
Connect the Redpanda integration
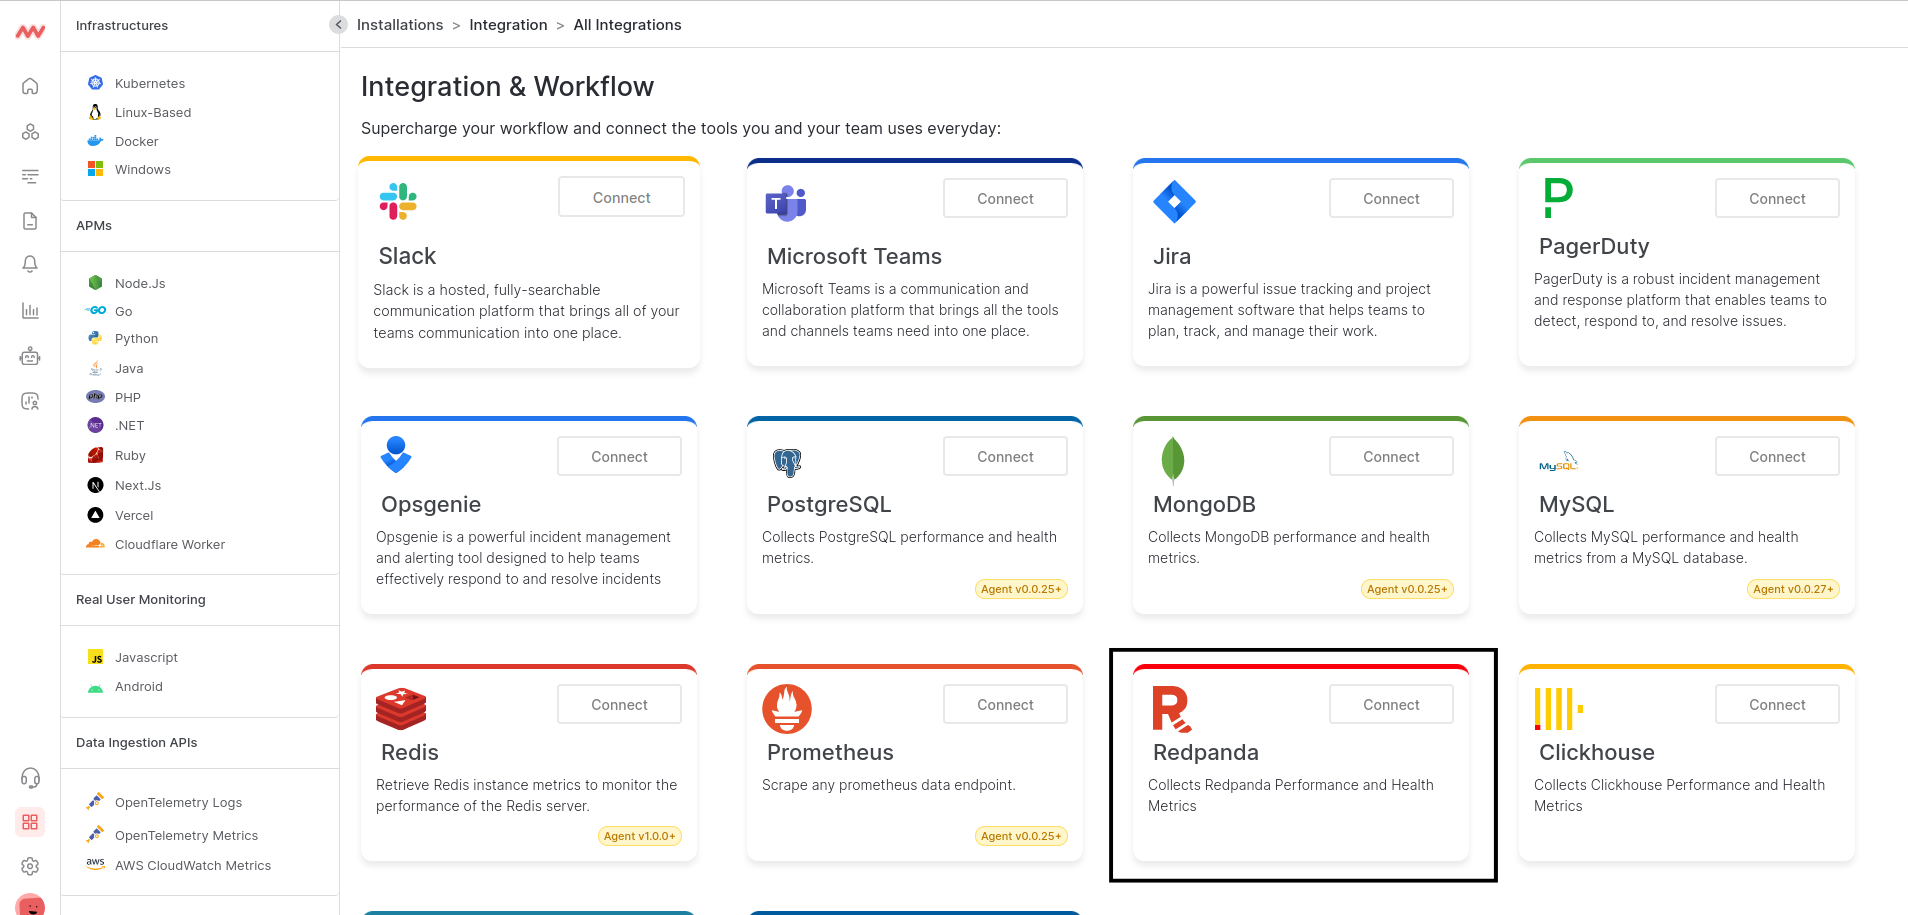click(x=1391, y=705)
